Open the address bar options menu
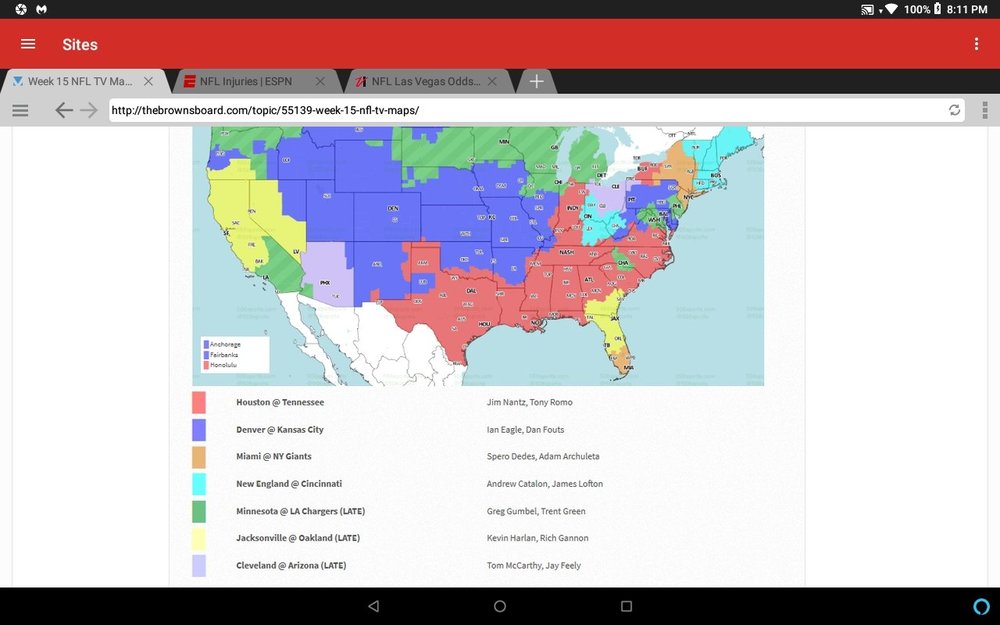 pyautogui.click(x=985, y=110)
